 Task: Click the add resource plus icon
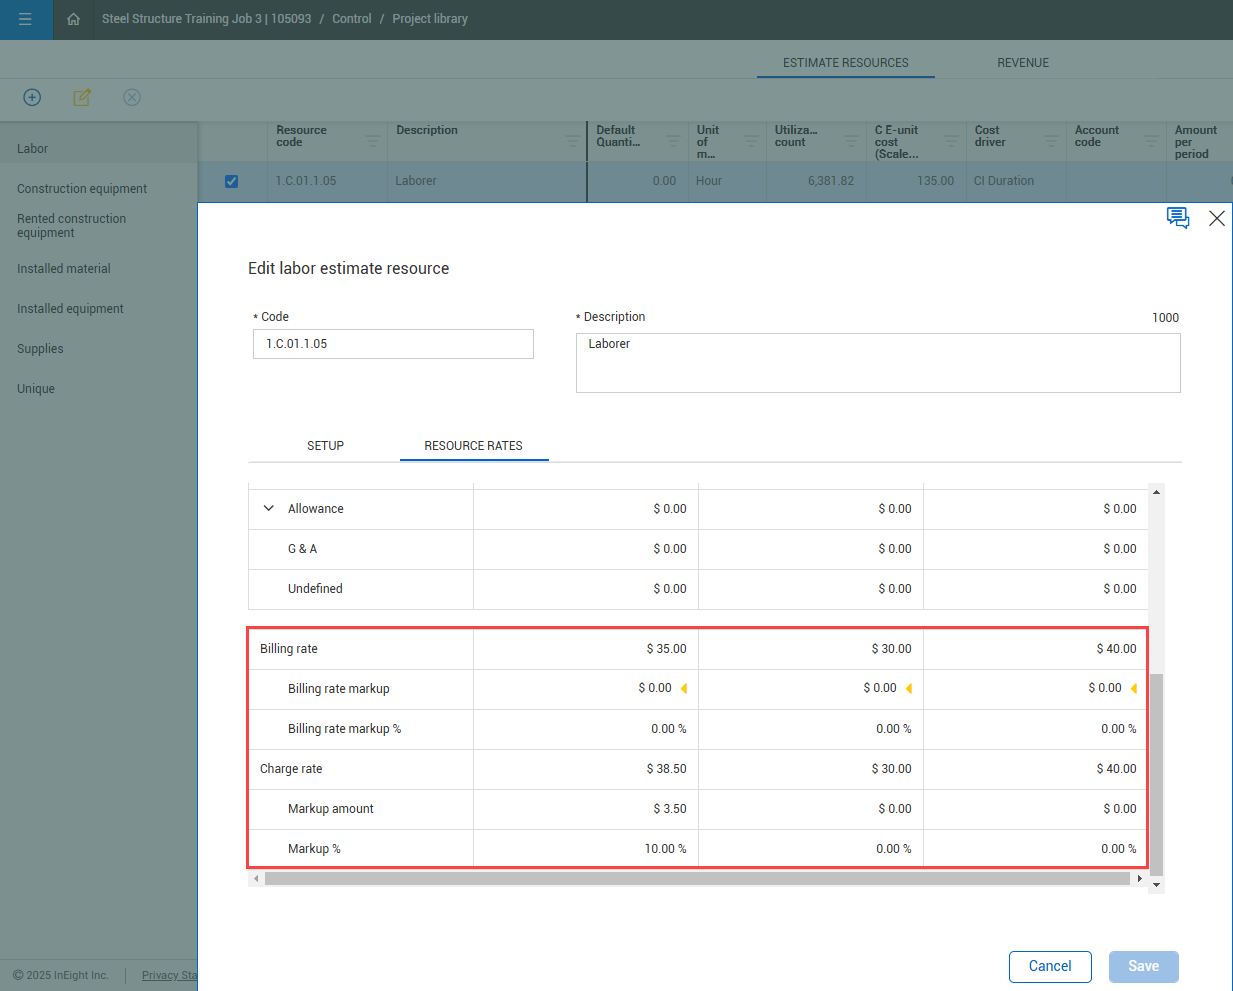click(x=32, y=97)
